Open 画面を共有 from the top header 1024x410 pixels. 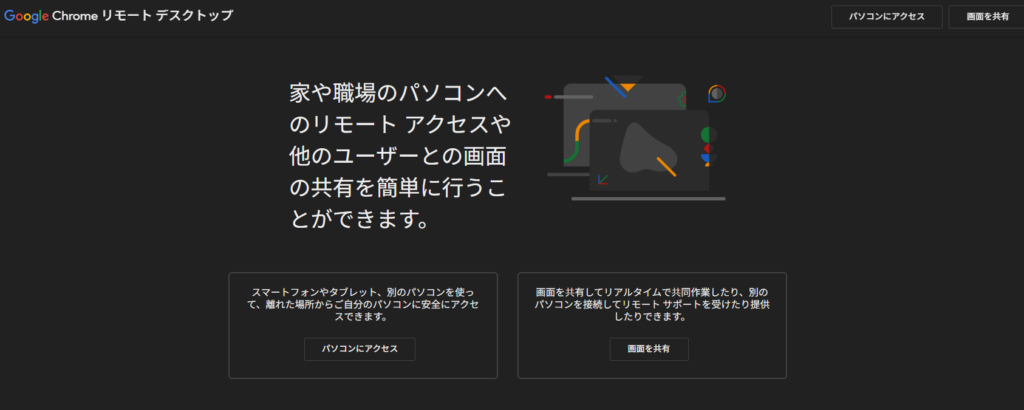point(986,17)
